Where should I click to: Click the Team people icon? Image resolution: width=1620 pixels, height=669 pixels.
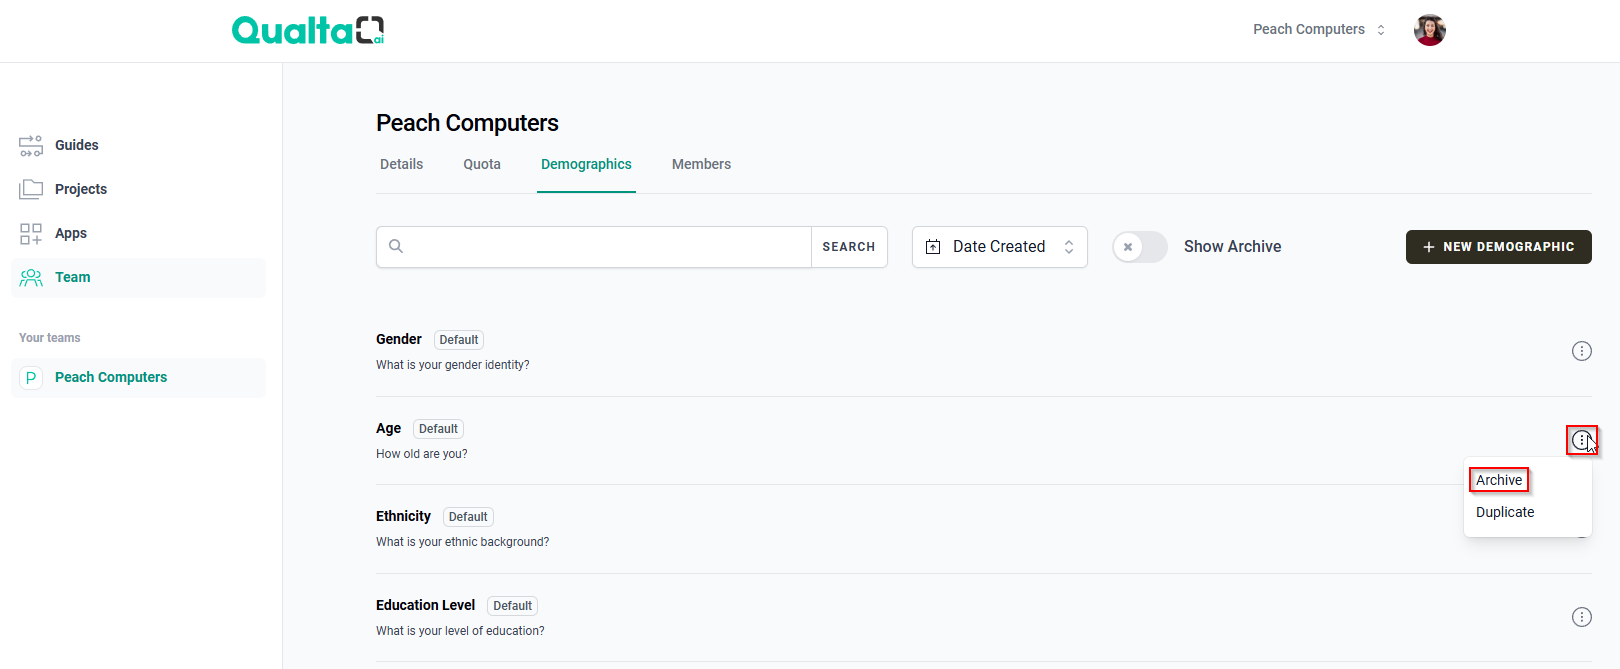coord(31,278)
